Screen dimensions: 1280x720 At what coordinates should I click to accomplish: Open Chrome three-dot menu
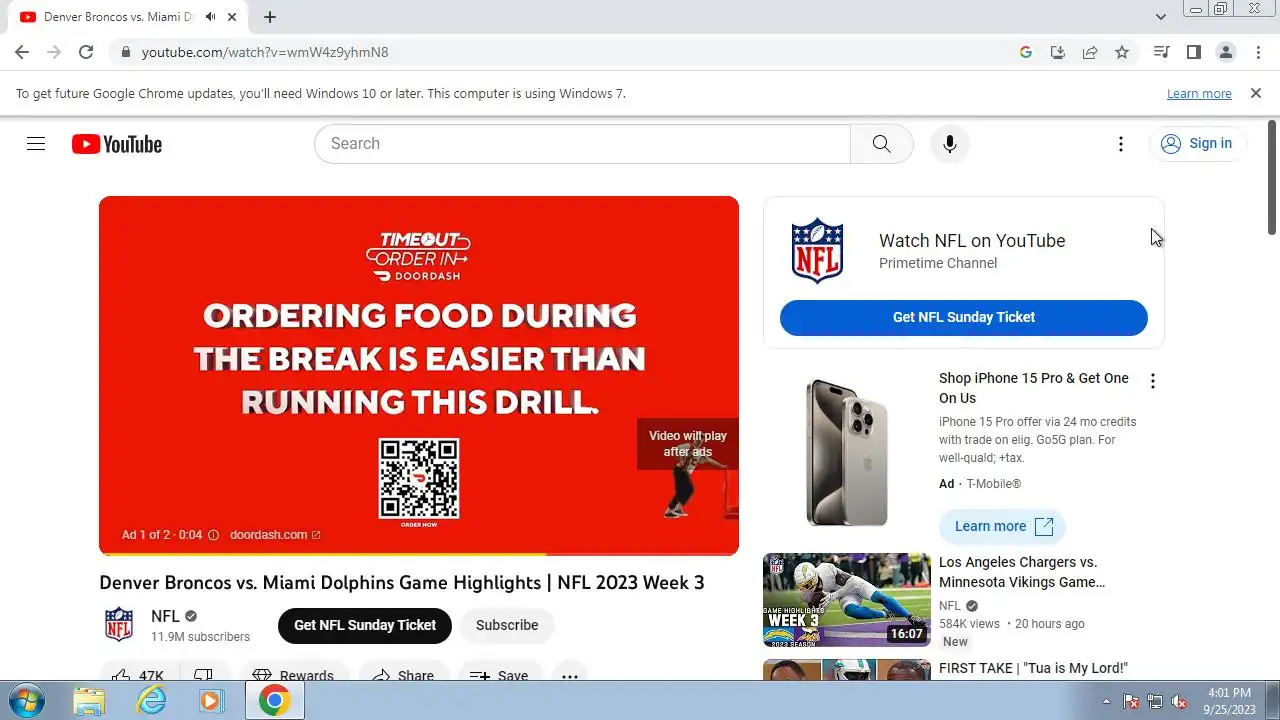[1257, 52]
